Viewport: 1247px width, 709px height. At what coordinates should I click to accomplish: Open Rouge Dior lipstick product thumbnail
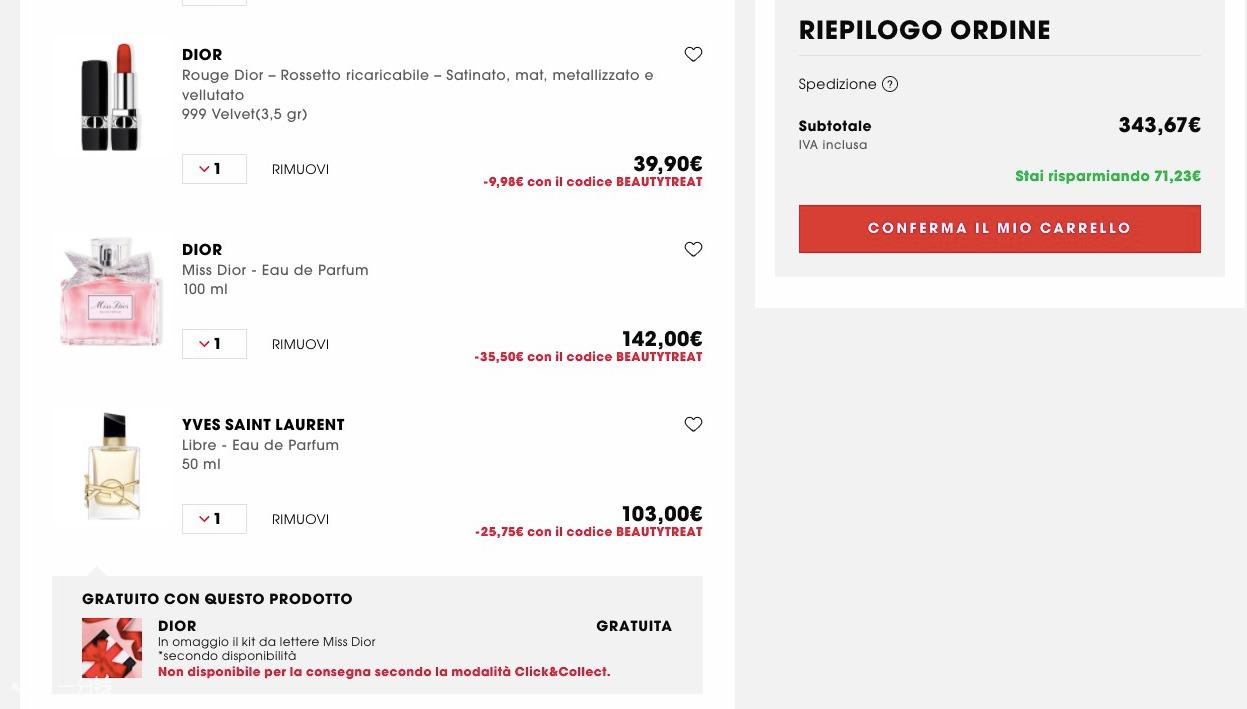(x=110, y=98)
